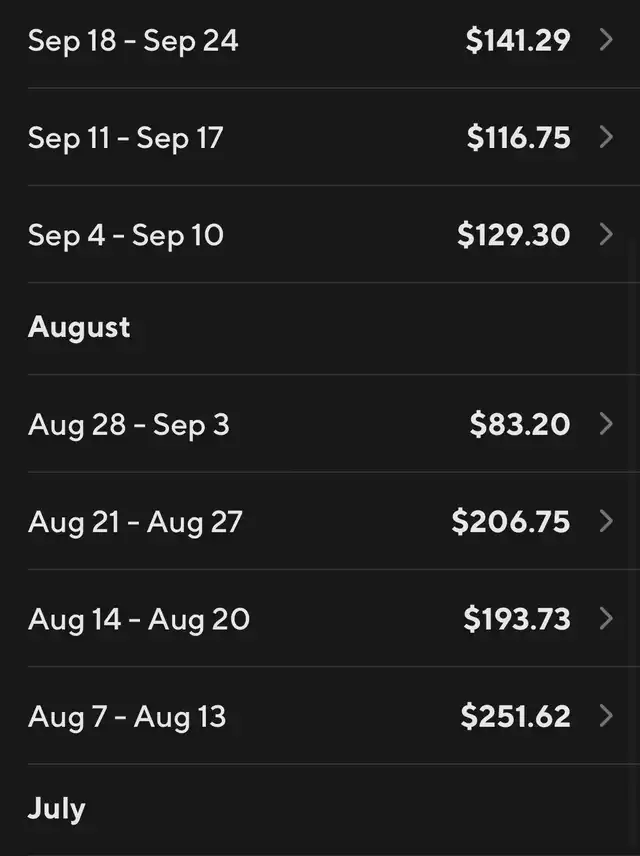Show details for Aug 21 - Aug 27
This screenshot has width=640, height=856.
coord(135,522)
